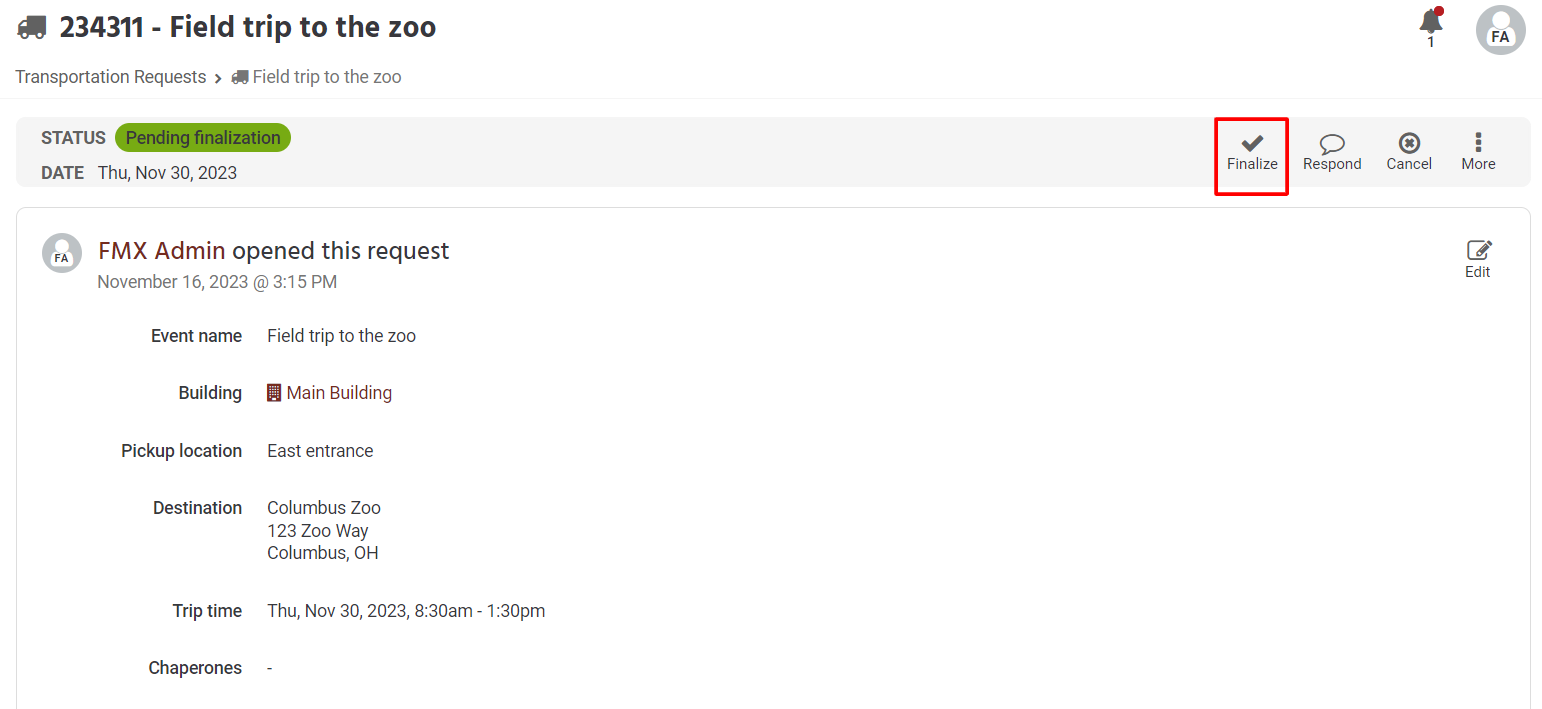Open the FA user account menu
This screenshot has height=709, width=1542.
click(x=1500, y=31)
